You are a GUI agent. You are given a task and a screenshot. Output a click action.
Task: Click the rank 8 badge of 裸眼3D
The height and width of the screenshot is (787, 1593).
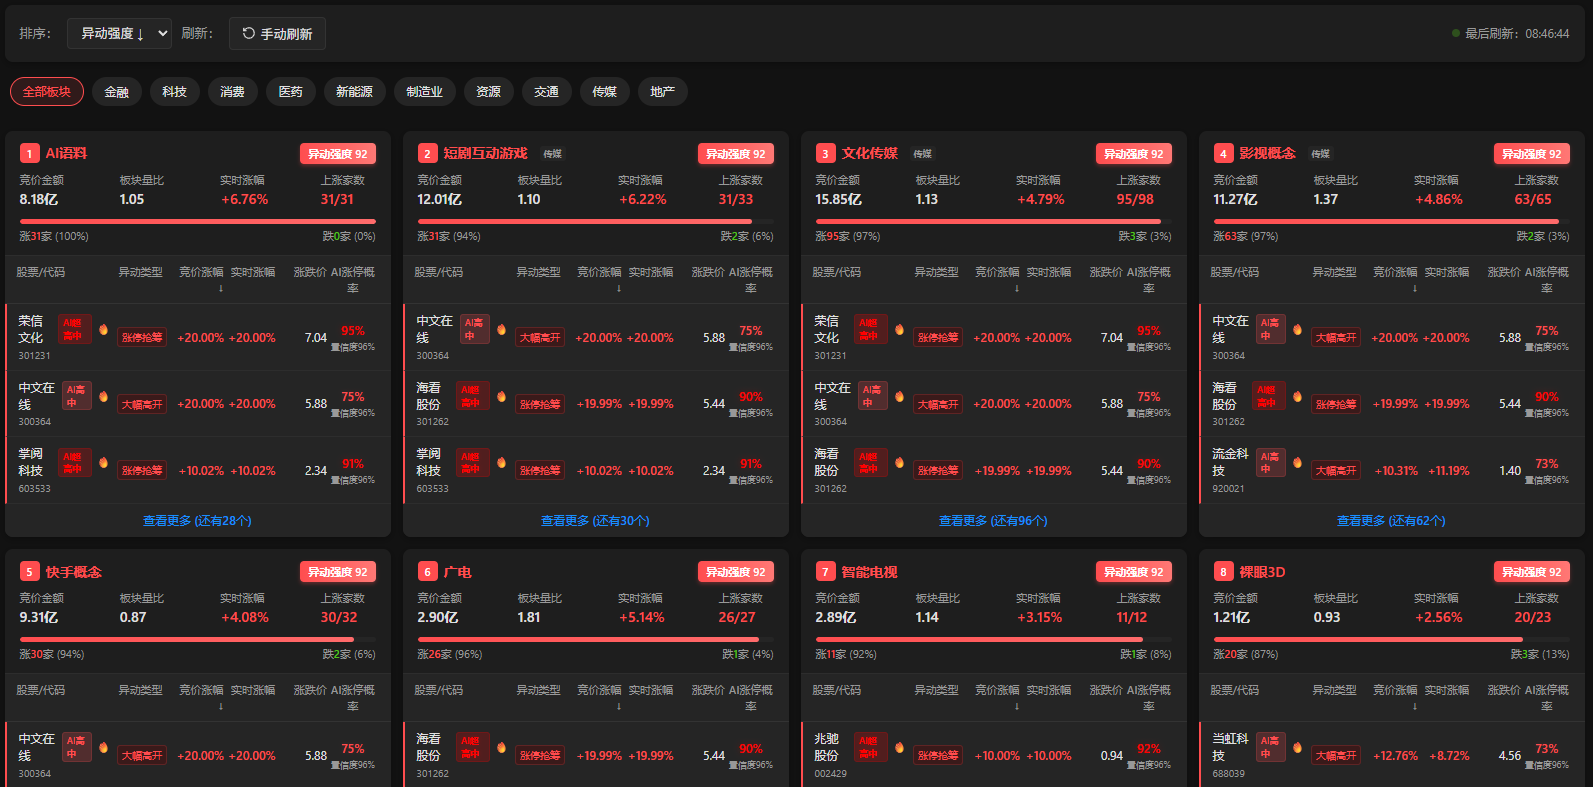tap(1223, 572)
